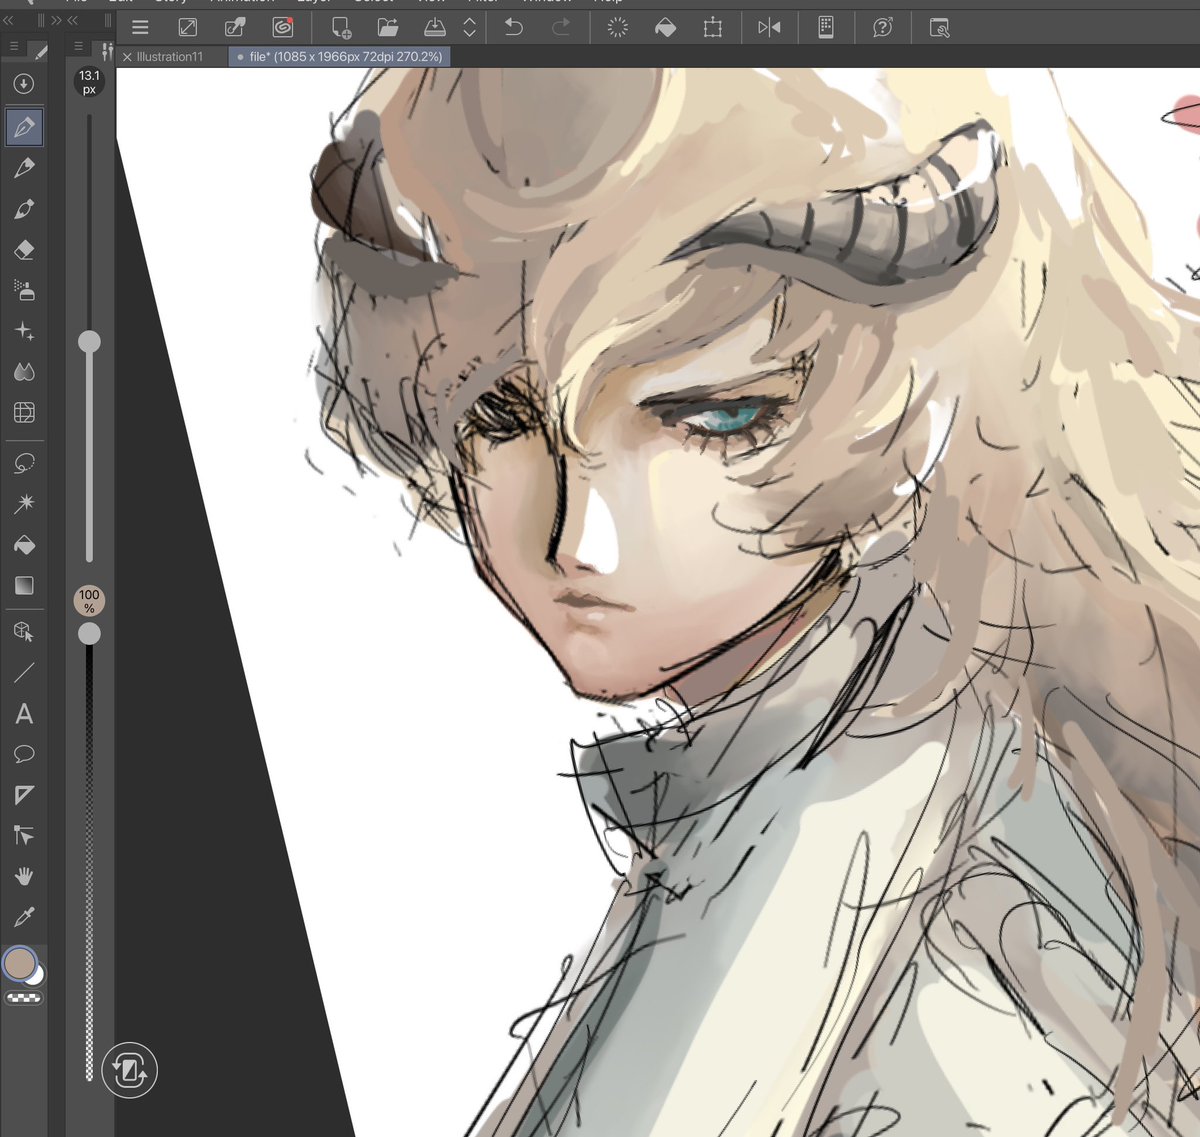Viewport: 1200px width, 1137px height.
Task: Select the Text tool
Action: coord(24,714)
